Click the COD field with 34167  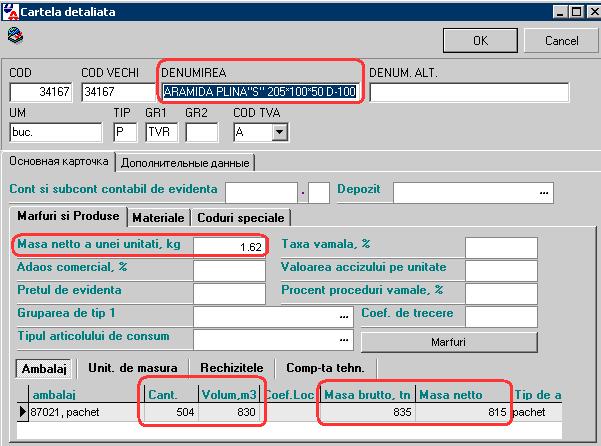(x=41, y=92)
